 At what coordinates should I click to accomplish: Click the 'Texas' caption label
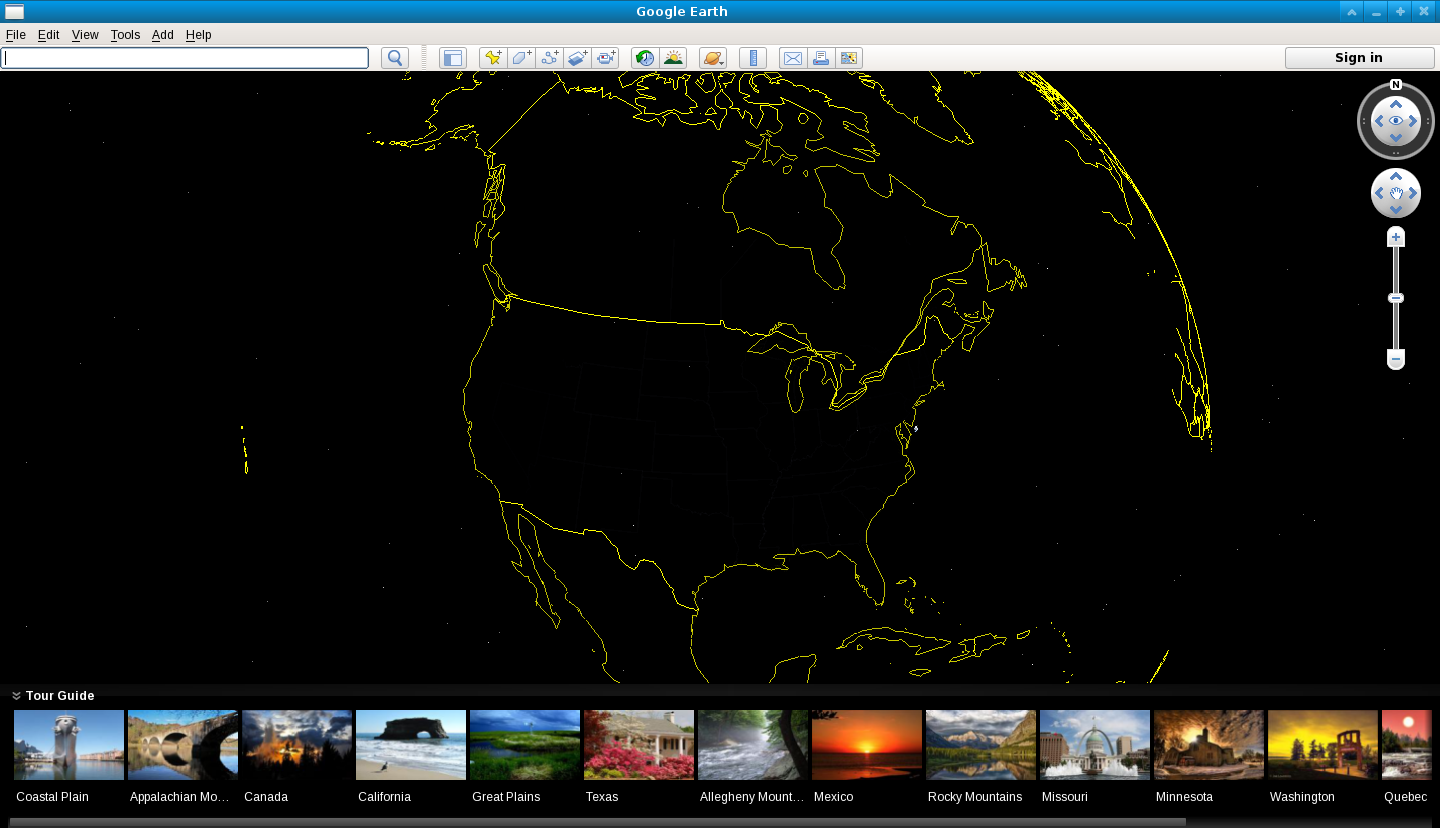point(602,797)
